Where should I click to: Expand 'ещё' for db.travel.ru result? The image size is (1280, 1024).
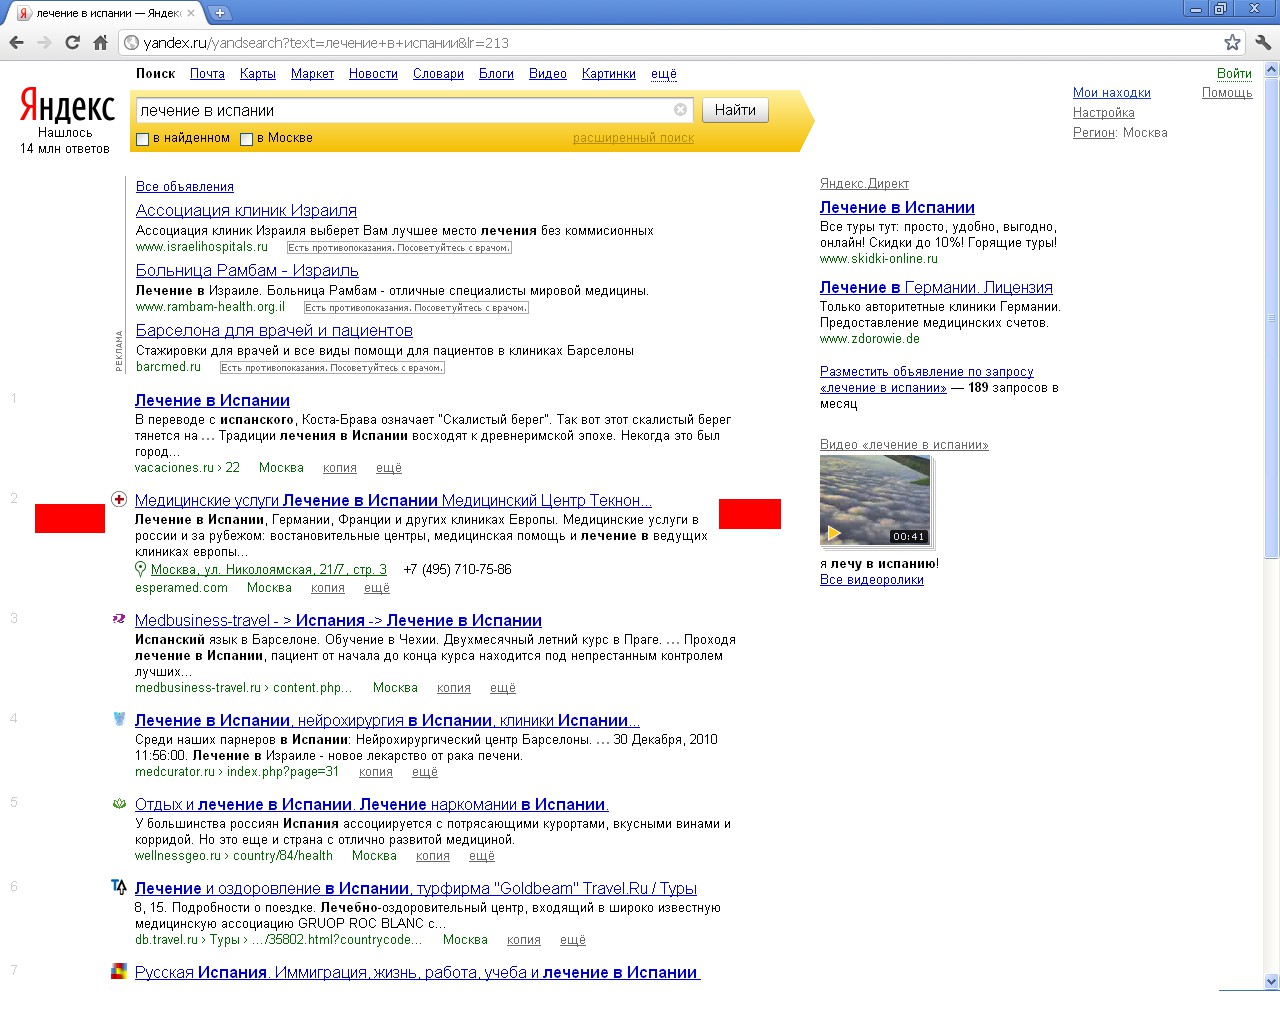point(573,940)
